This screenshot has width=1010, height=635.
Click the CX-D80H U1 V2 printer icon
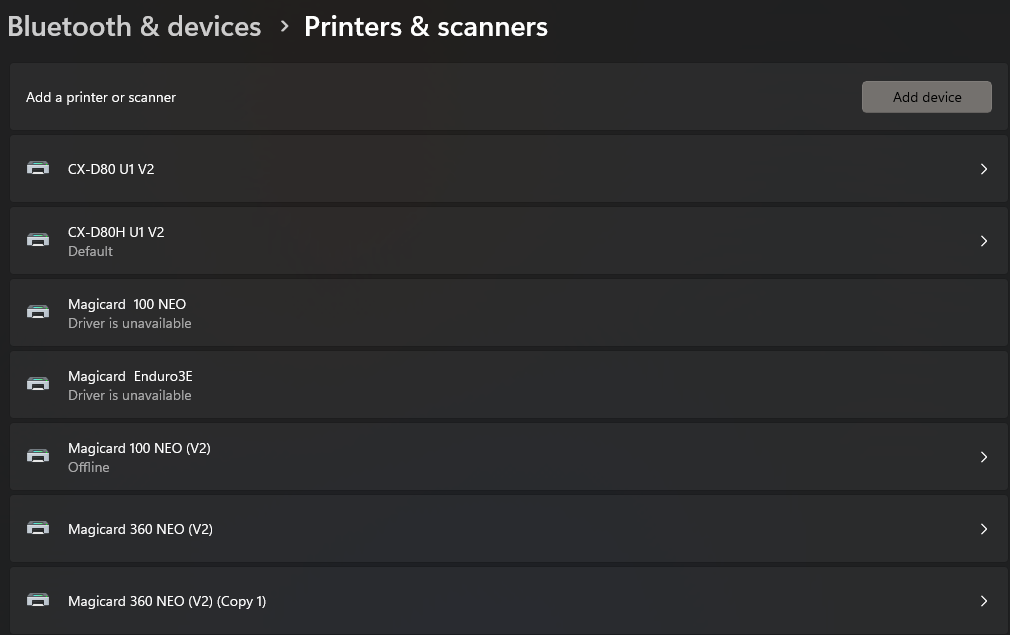(38, 241)
